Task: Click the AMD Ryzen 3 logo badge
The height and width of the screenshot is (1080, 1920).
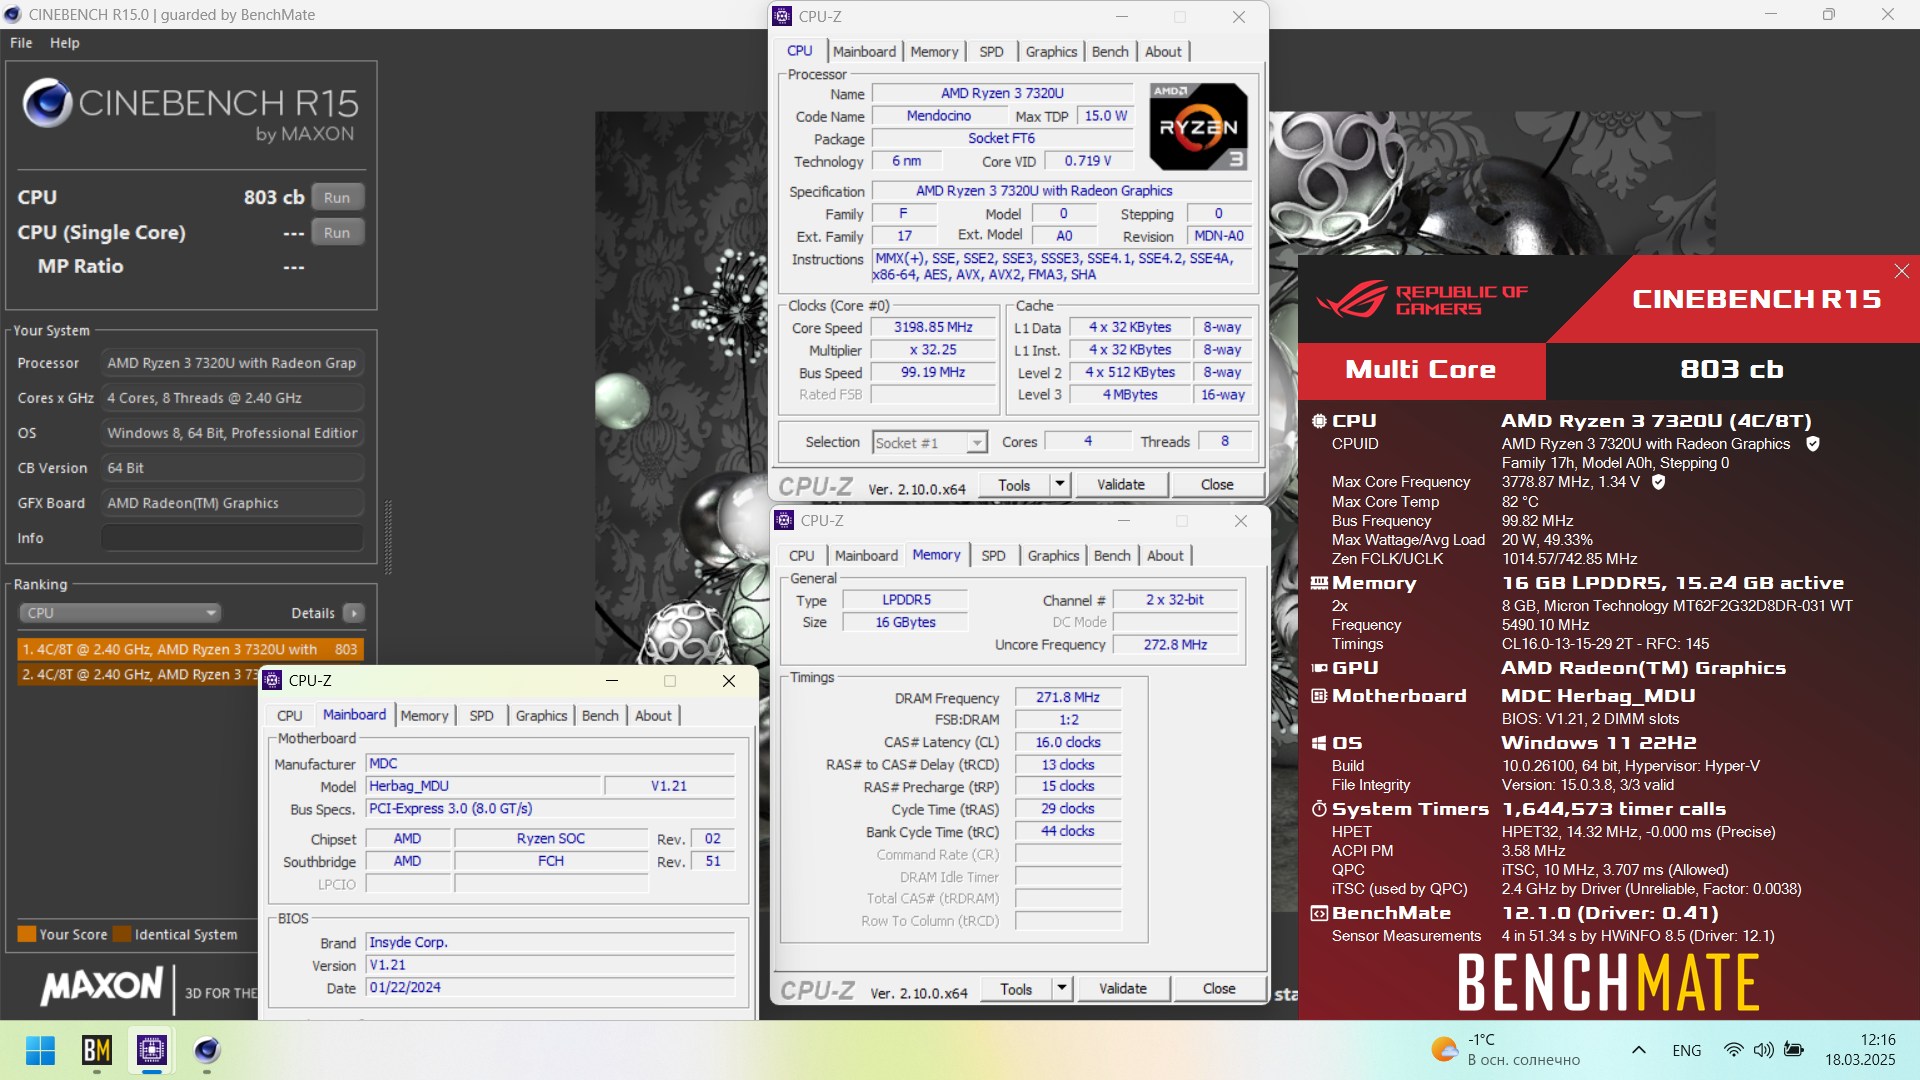Action: pyautogui.click(x=1198, y=127)
